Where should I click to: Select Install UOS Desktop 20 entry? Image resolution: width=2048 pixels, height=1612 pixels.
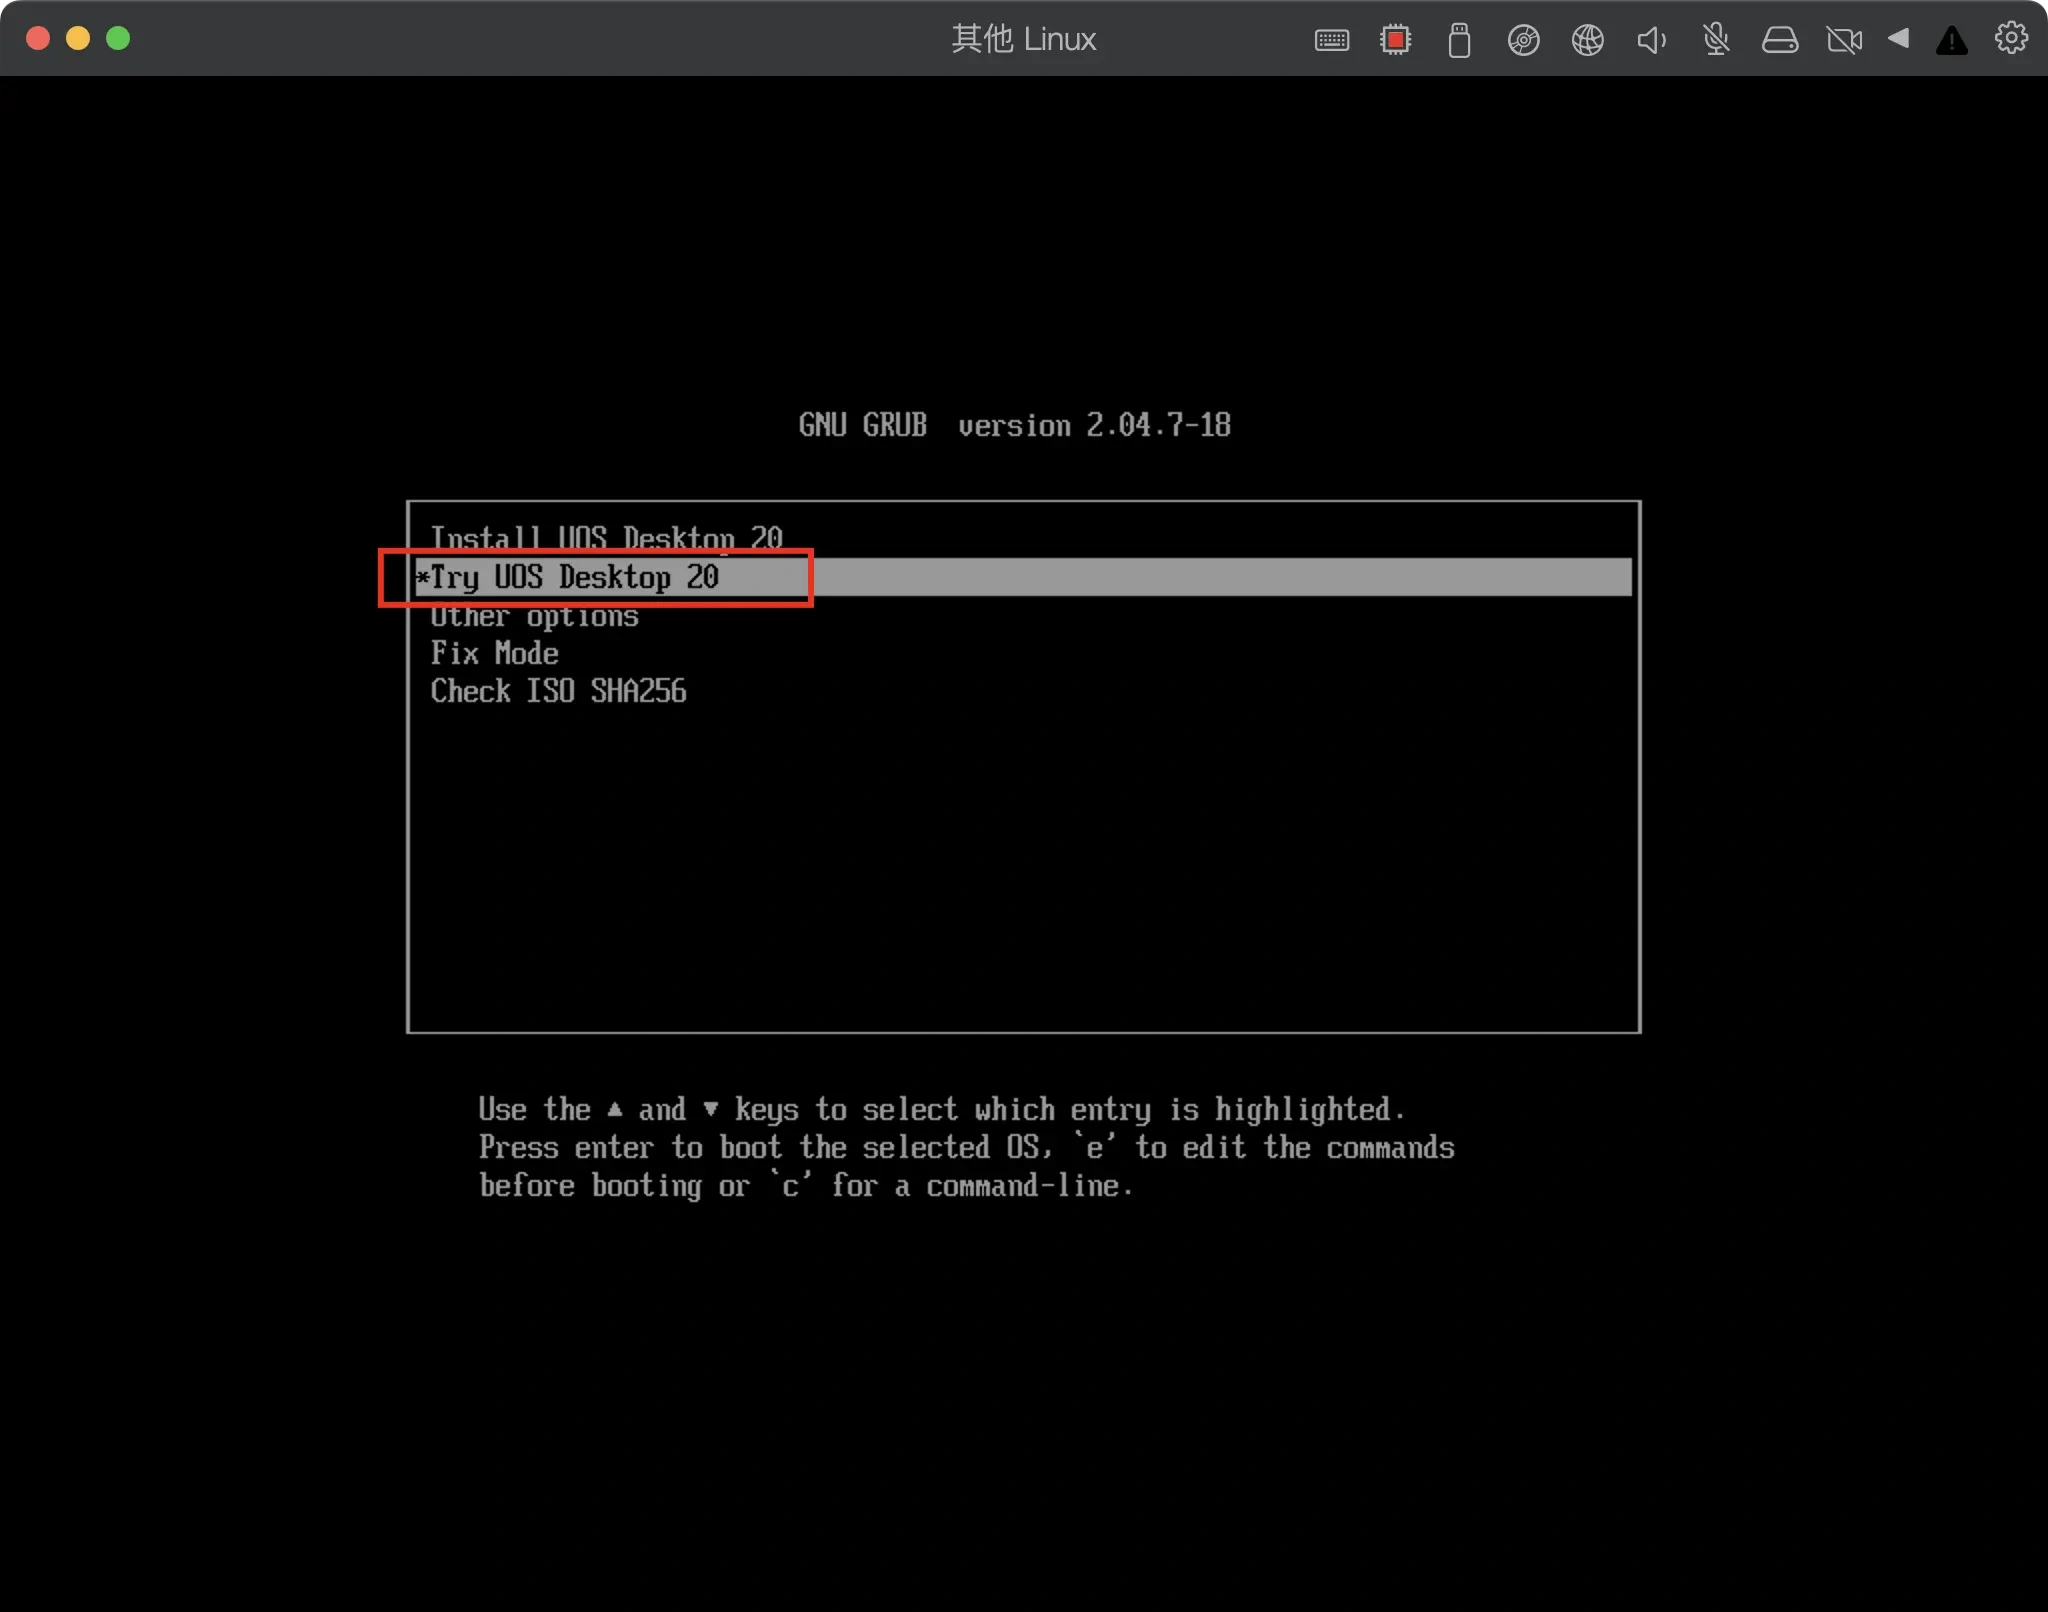[606, 538]
